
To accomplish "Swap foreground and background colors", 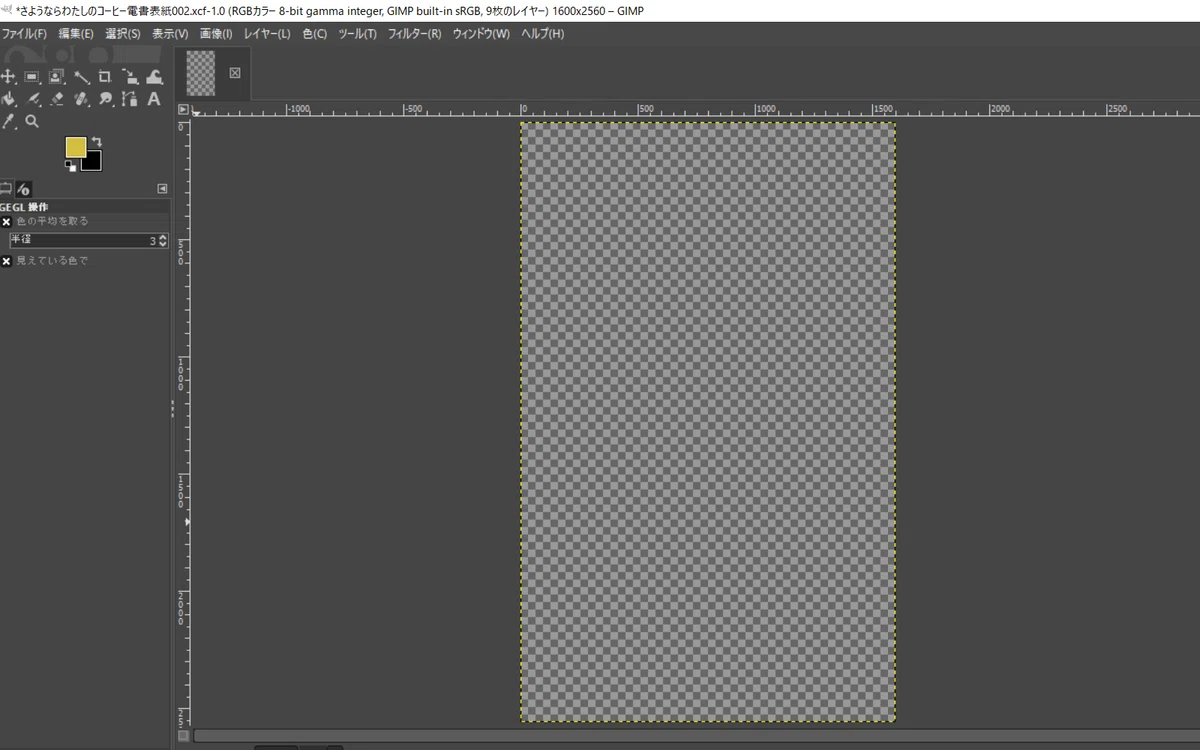I will pos(96,141).
